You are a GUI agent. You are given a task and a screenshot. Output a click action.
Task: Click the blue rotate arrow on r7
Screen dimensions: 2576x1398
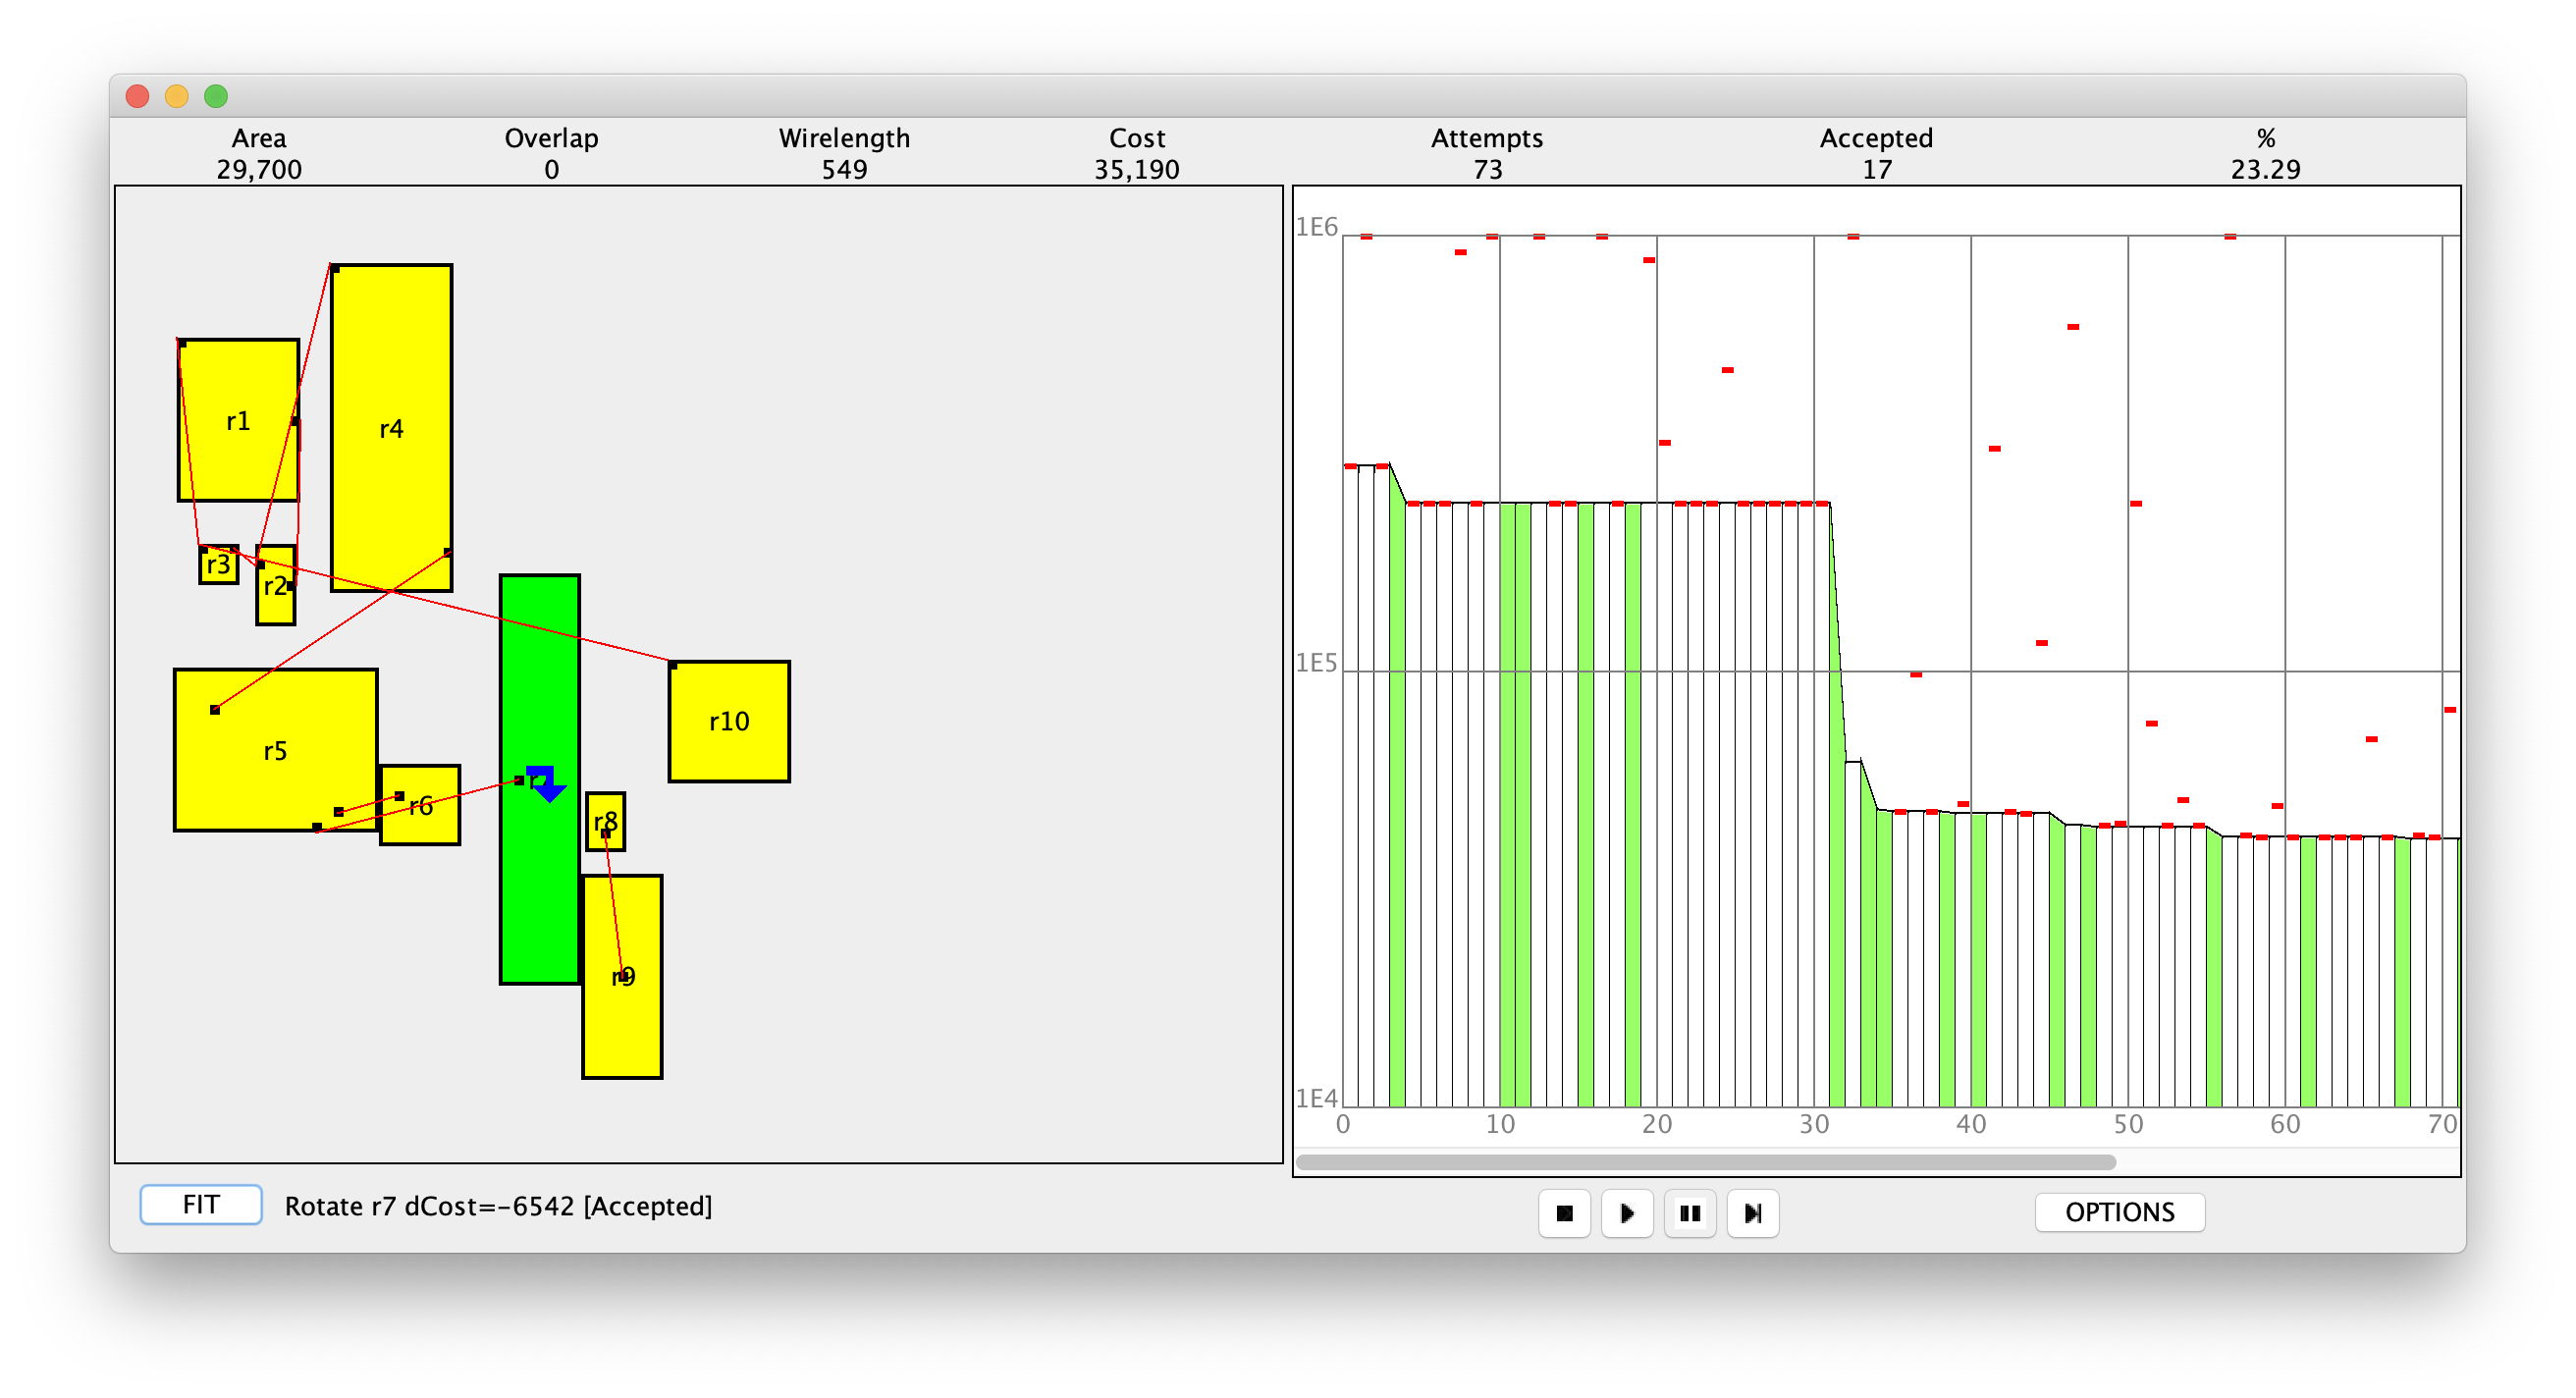pyautogui.click(x=546, y=783)
